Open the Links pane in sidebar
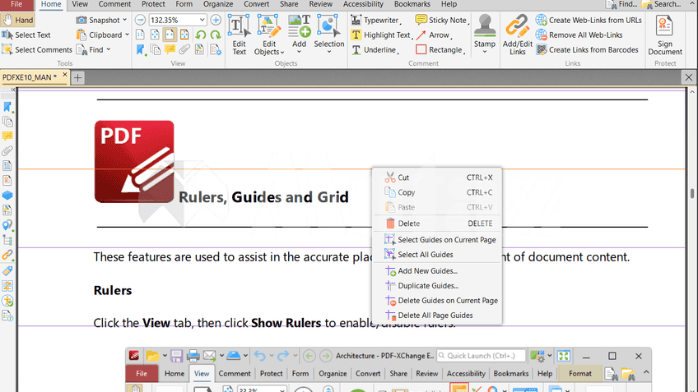This screenshot has width=698, height=392. tap(8, 255)
